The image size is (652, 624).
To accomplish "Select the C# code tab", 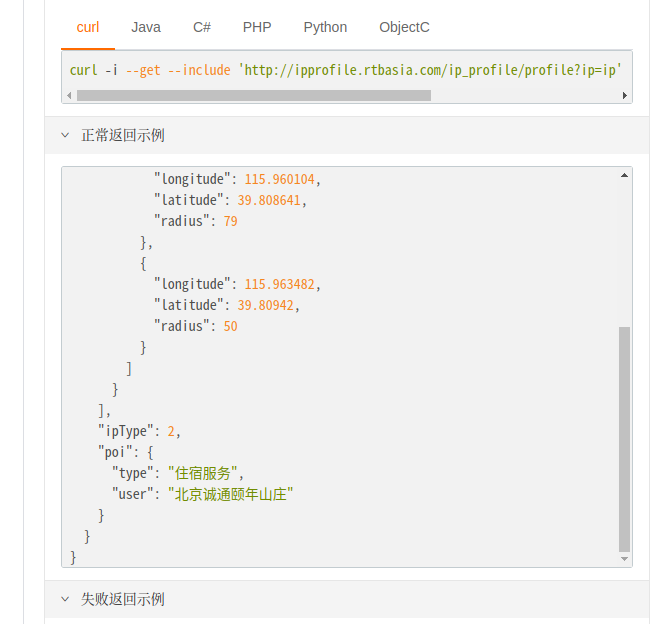I will click(x=201, y=27).
